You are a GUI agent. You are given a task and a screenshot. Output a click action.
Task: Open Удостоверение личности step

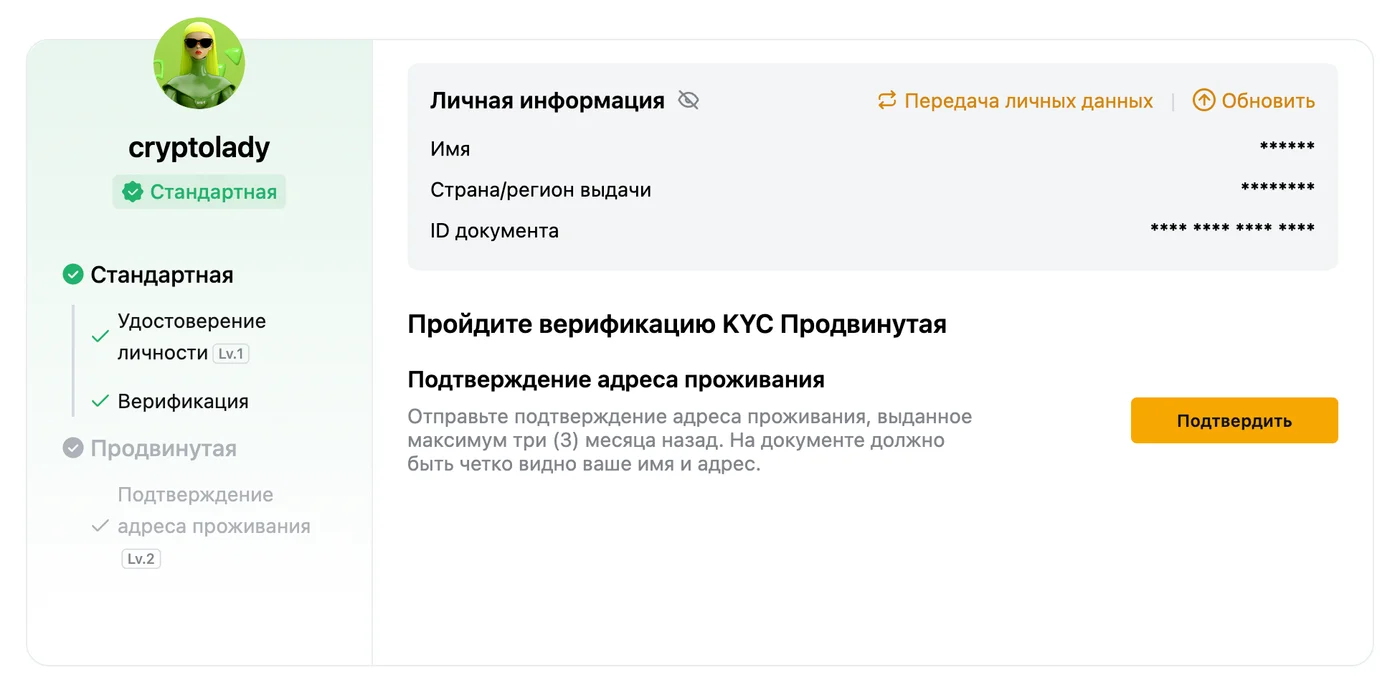192,337
